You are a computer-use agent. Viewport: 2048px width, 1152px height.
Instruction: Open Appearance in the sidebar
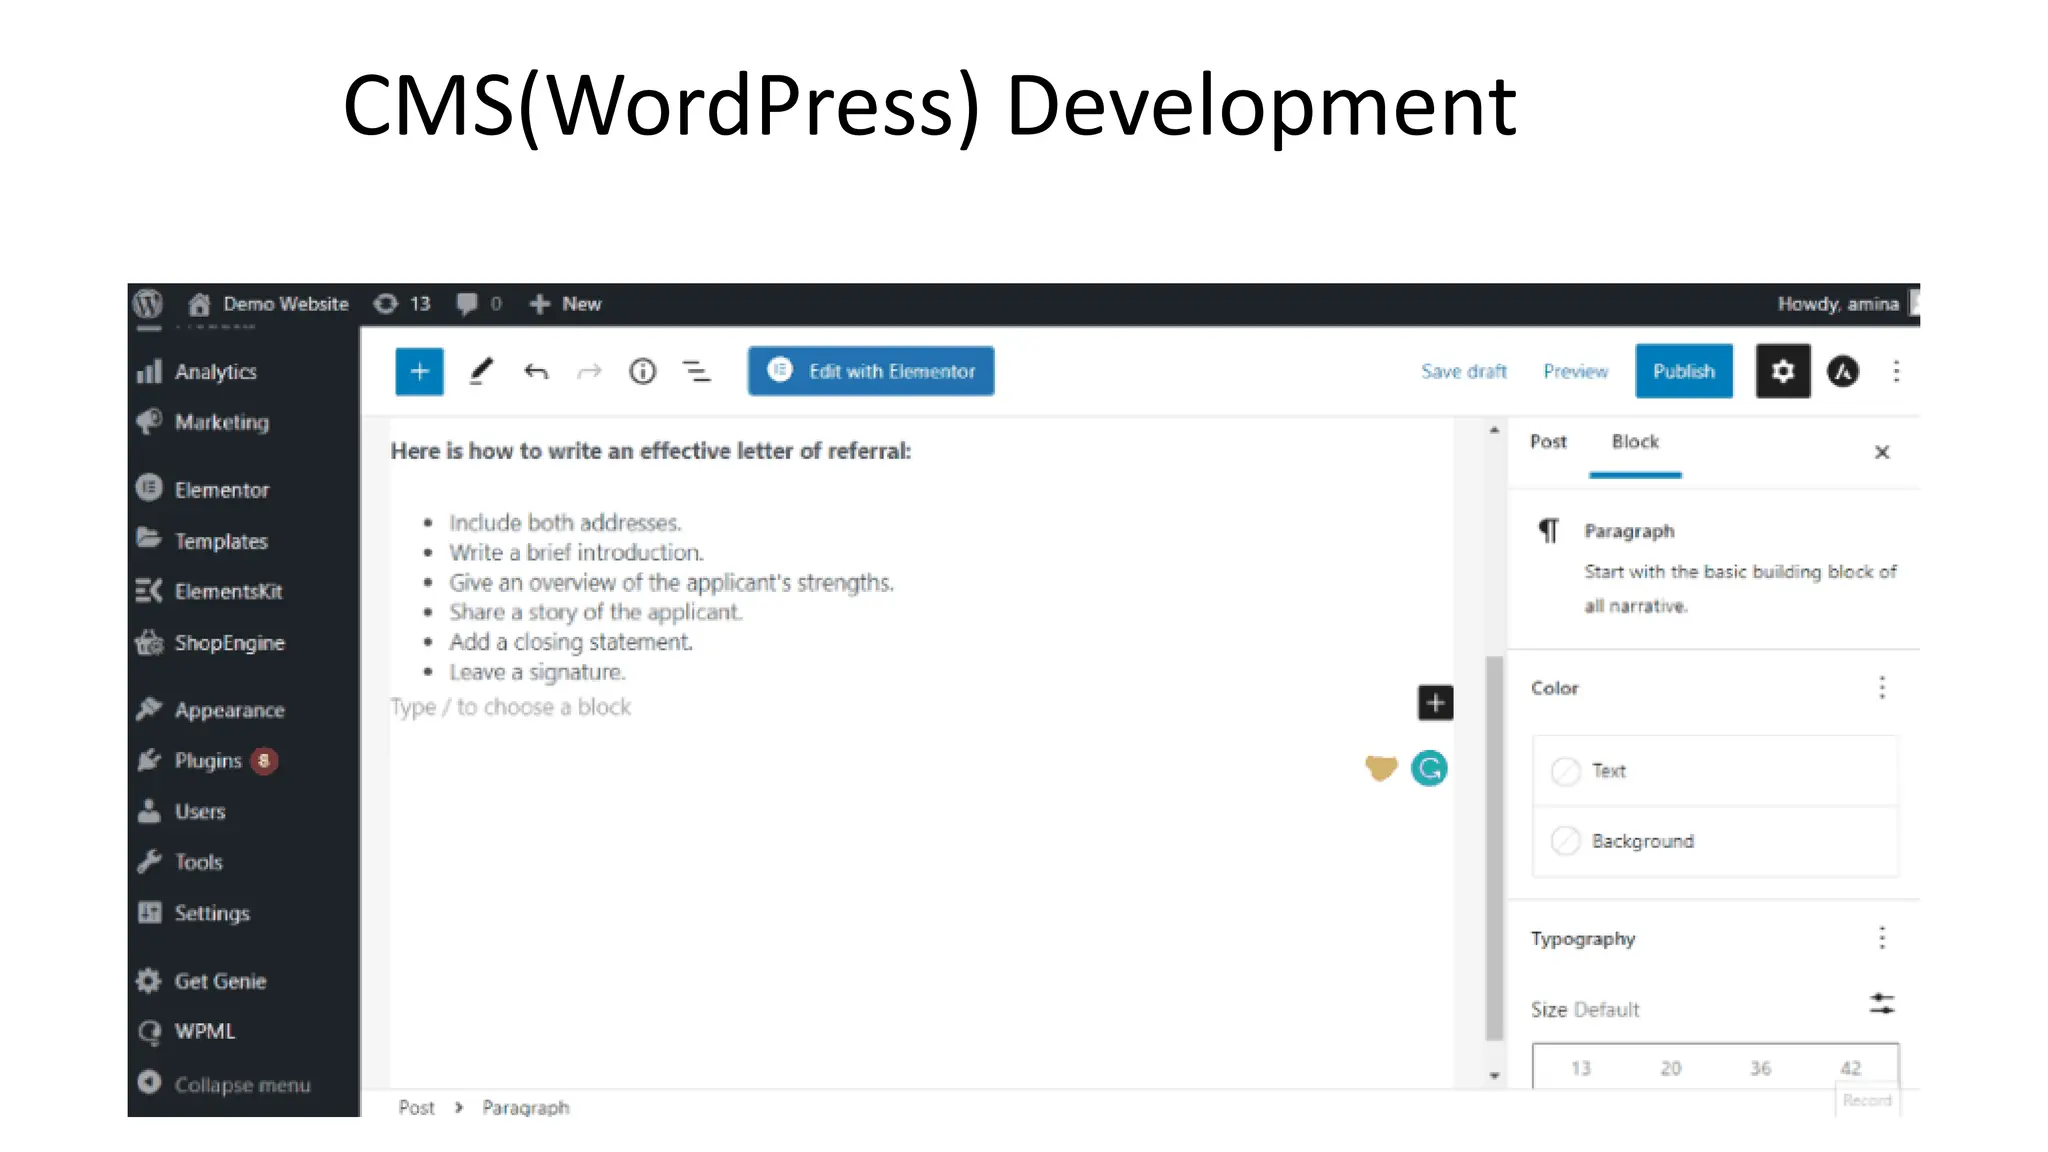click(x=211, y=710)
